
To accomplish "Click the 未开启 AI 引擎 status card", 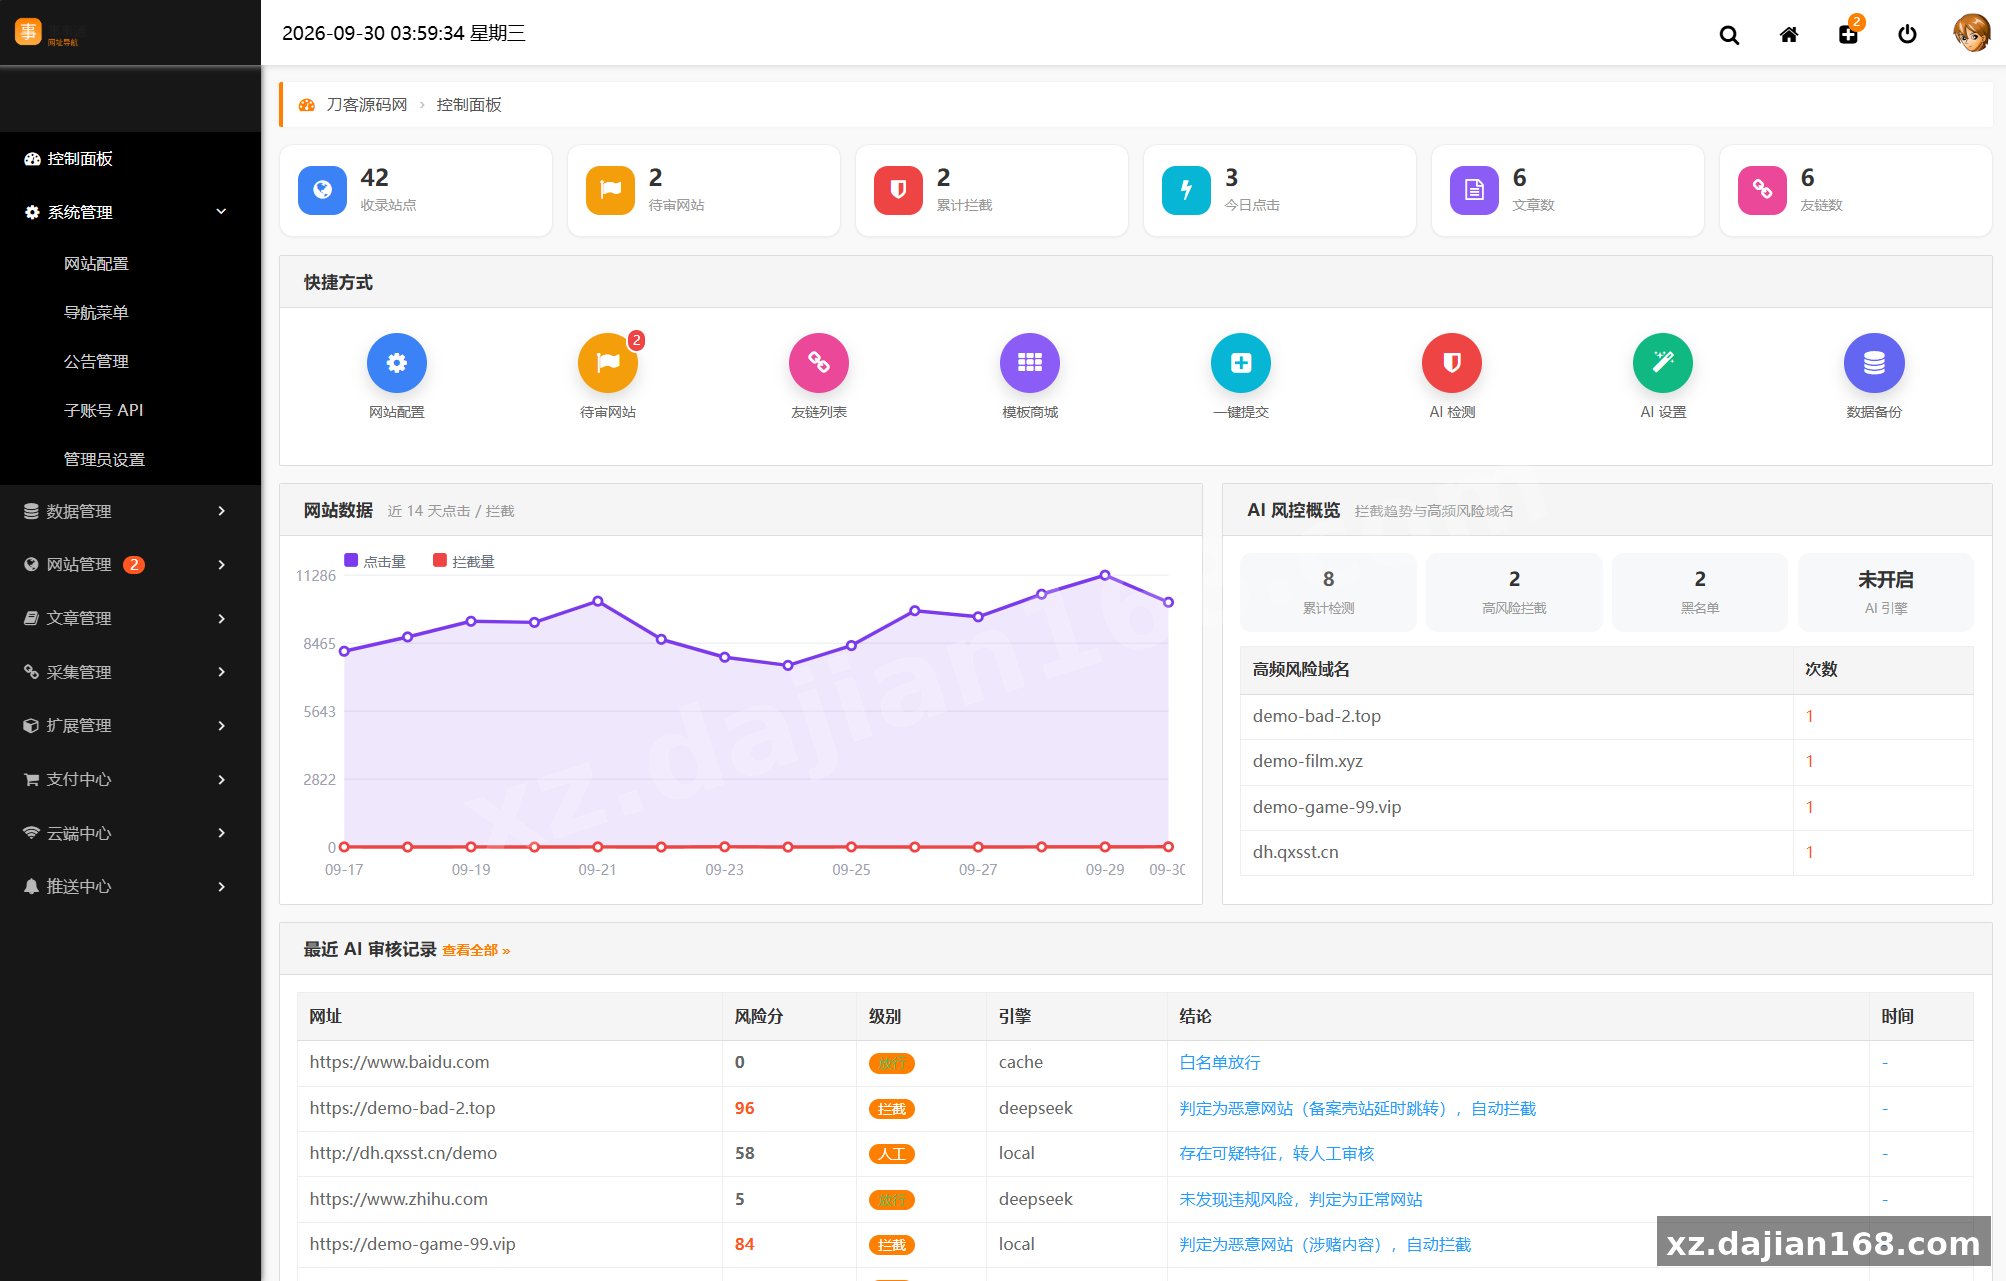I will (x=1885, y=592).
